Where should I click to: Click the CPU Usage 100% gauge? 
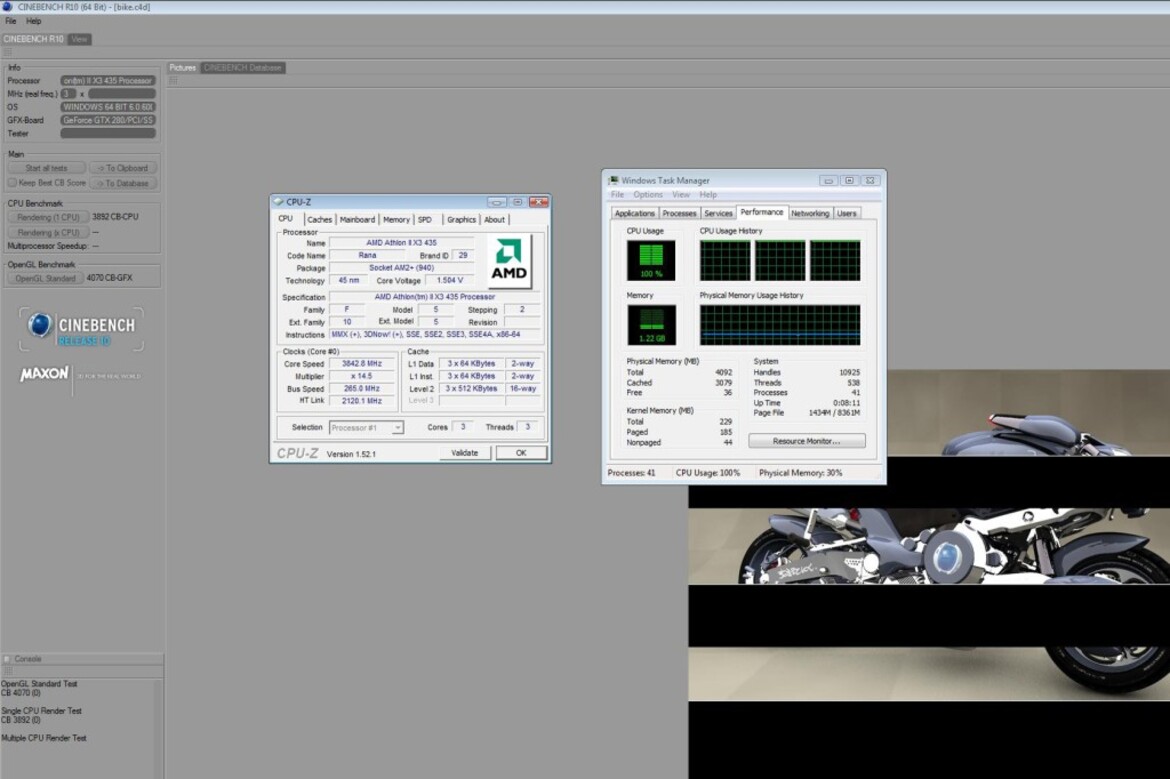tap(651, 260)
